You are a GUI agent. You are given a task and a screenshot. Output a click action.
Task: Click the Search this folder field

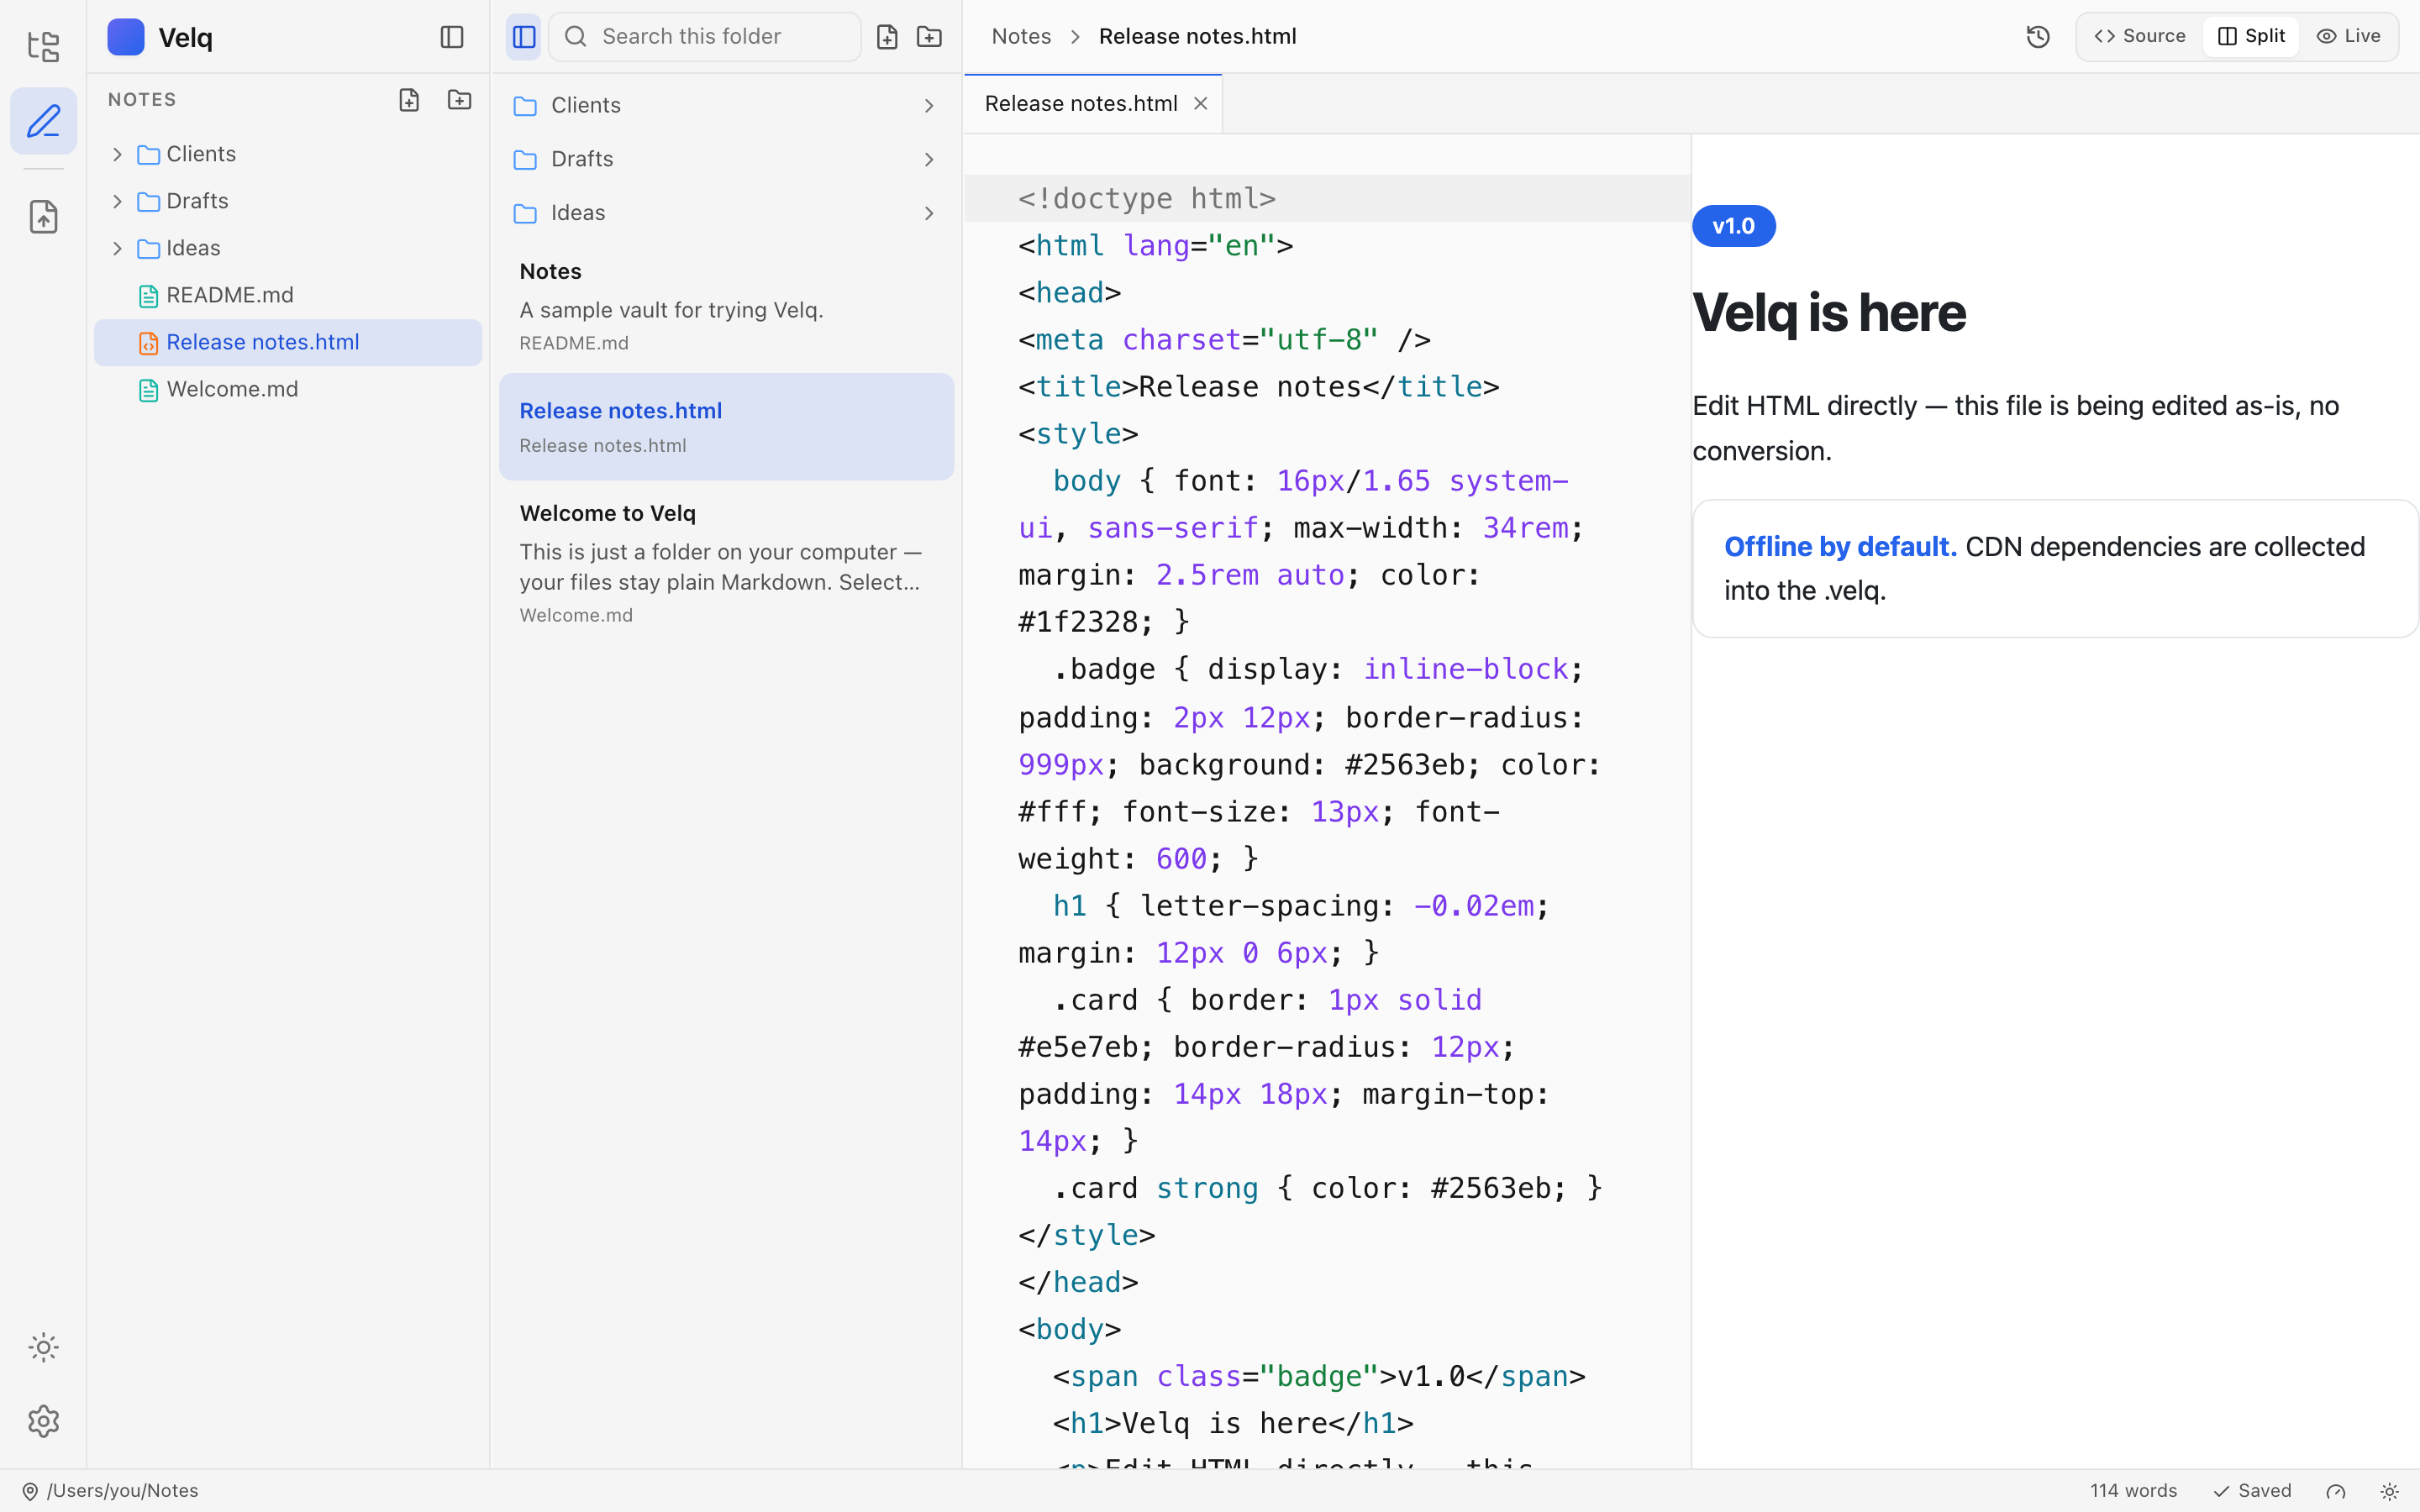pos(705,37)
